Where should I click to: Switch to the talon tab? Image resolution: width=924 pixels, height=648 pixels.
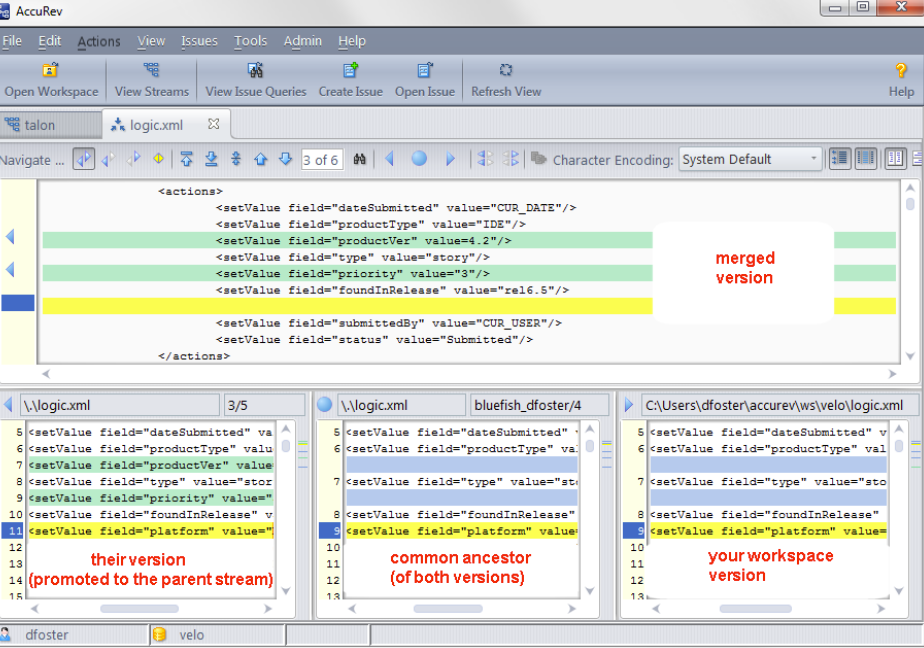[40, 125]
